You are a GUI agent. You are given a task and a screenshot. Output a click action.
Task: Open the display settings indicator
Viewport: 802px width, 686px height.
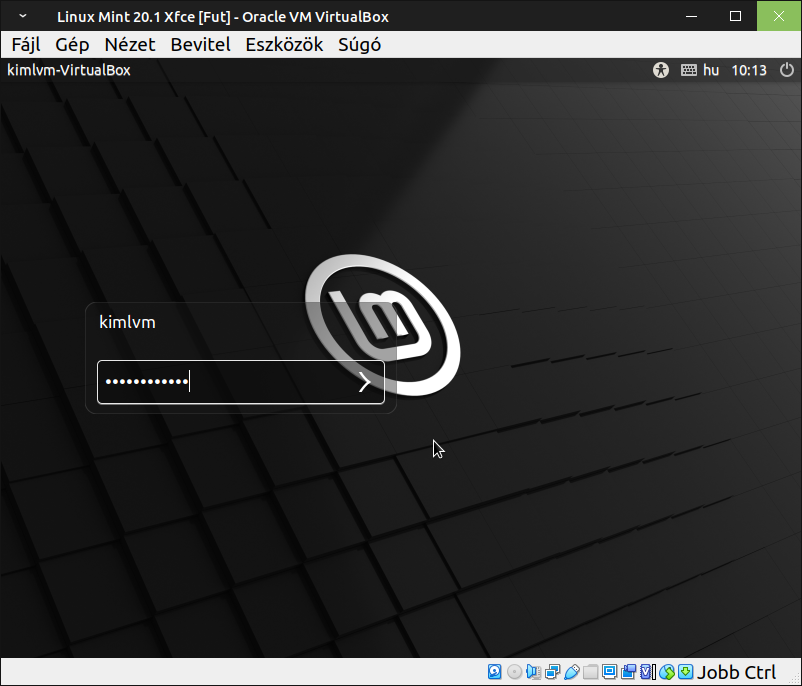point(609,672)
